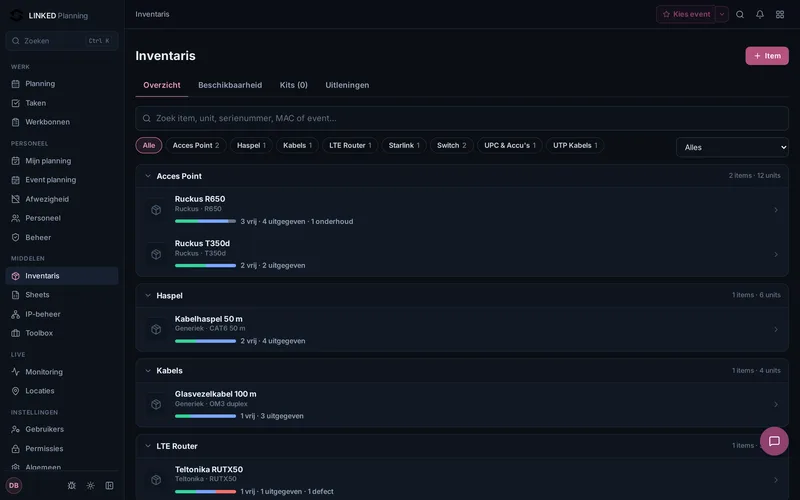
Task: Filter by Acces Point chip
Action: pos(196,145)
